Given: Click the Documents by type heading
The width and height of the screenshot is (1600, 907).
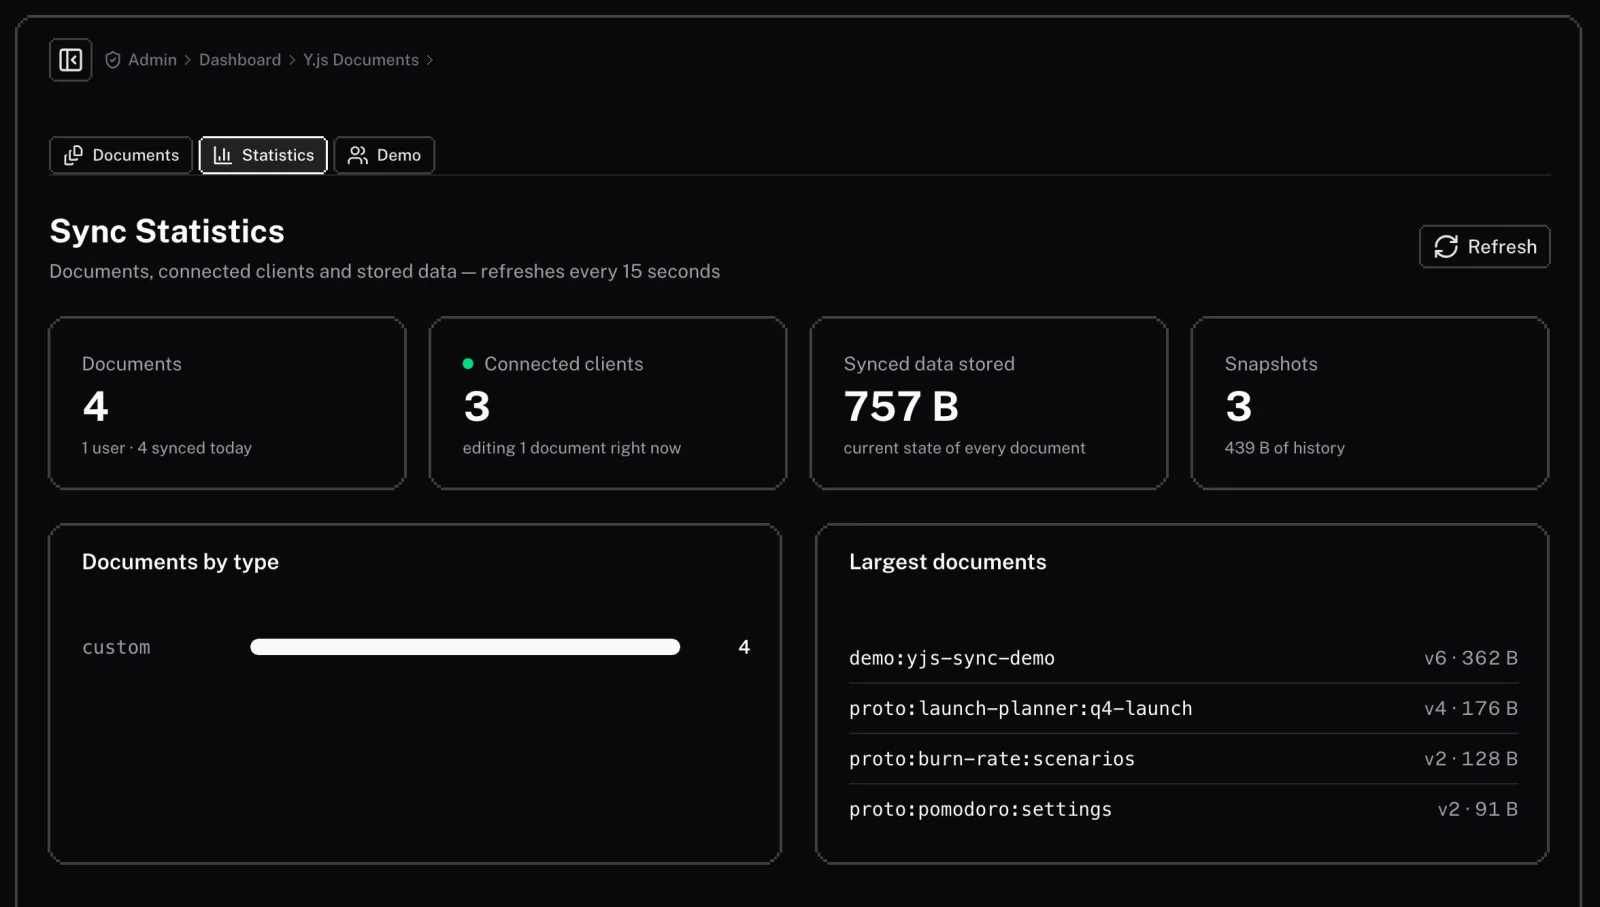Looking at the screenshot, I should click(180, 562).
